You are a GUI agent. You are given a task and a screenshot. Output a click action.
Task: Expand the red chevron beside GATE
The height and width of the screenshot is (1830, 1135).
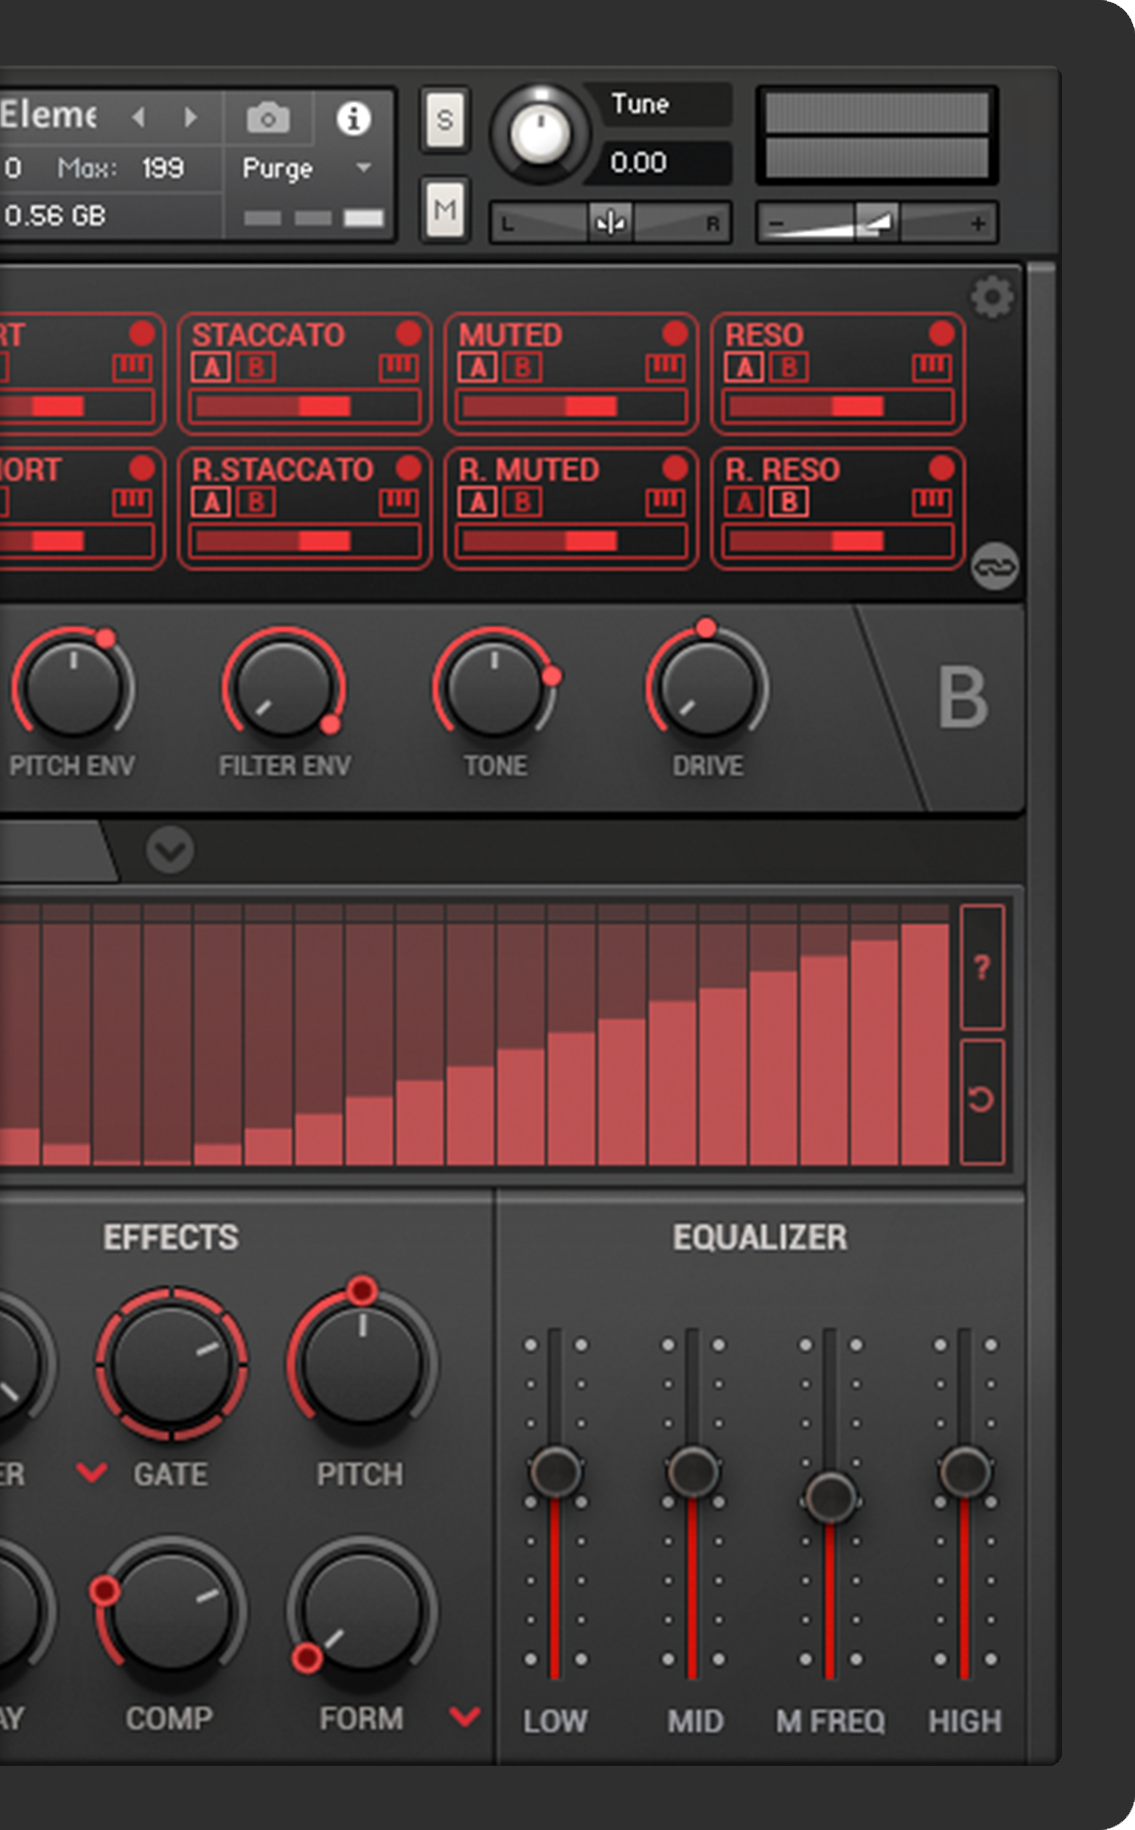click(92, 1472)
